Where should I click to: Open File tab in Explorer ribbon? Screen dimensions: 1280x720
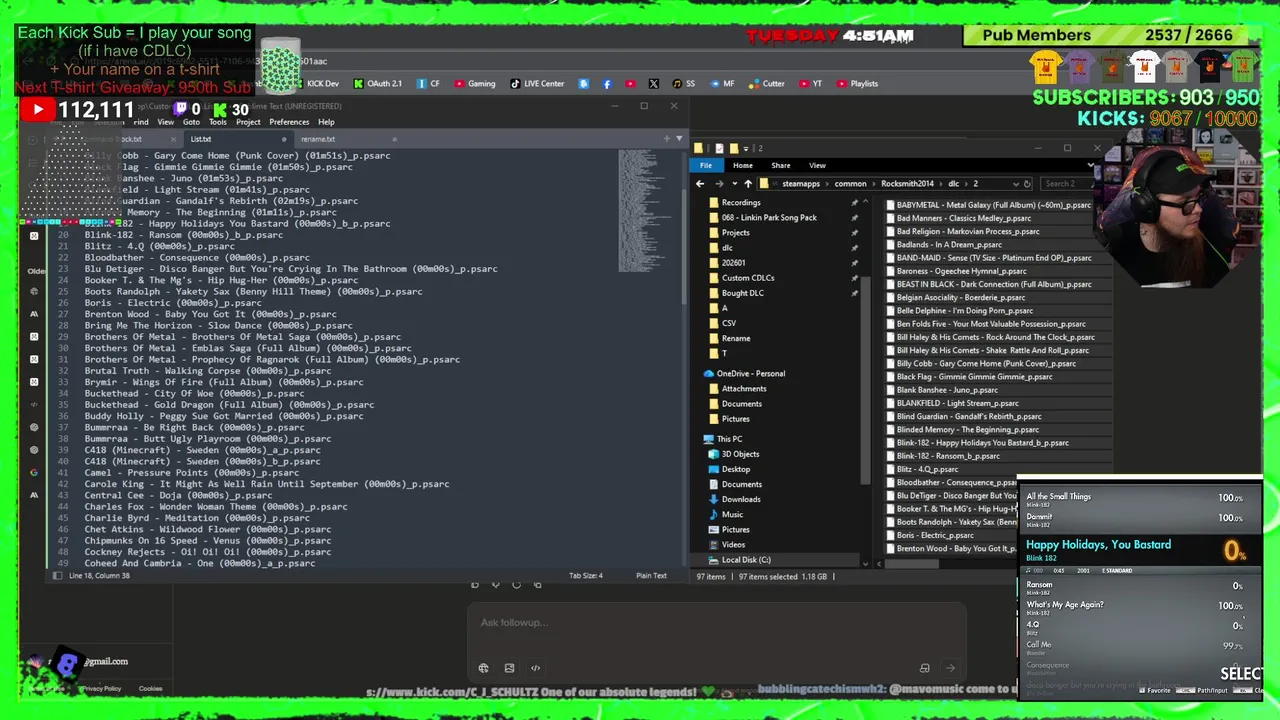(706, 165)
